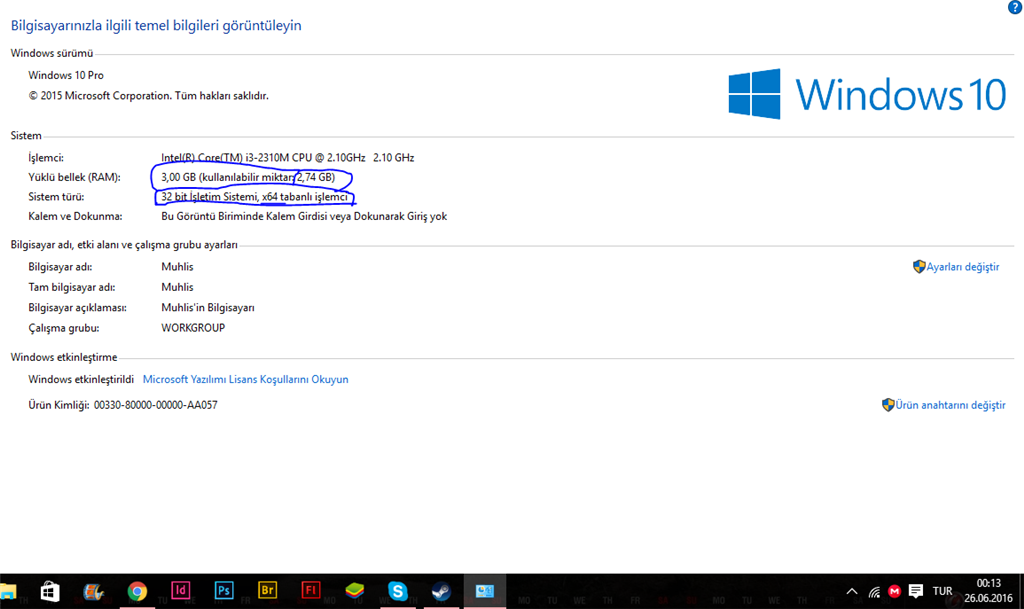Viewport: 1024px width, 609px height.
Task: Click the Windows 10 logo image
Action: click(867, 94)
